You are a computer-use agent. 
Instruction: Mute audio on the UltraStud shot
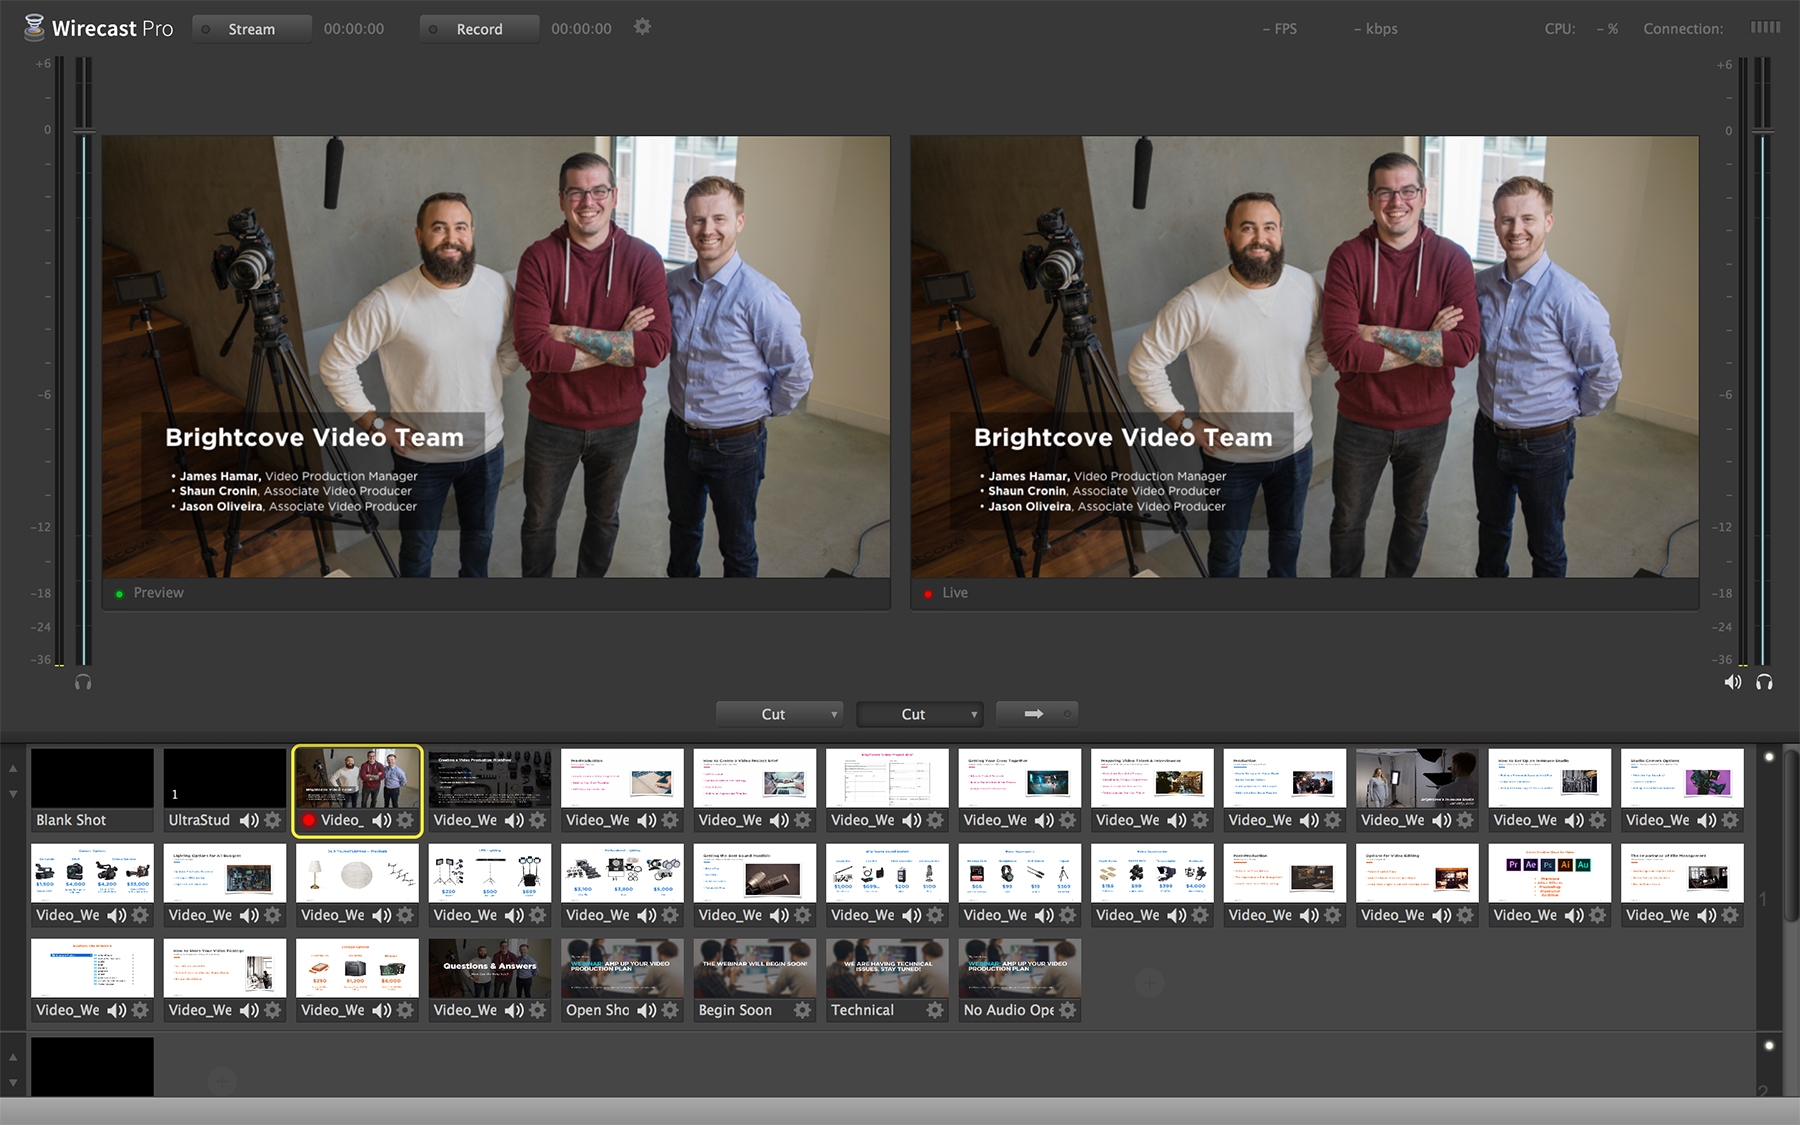click(x=249, y=820)
